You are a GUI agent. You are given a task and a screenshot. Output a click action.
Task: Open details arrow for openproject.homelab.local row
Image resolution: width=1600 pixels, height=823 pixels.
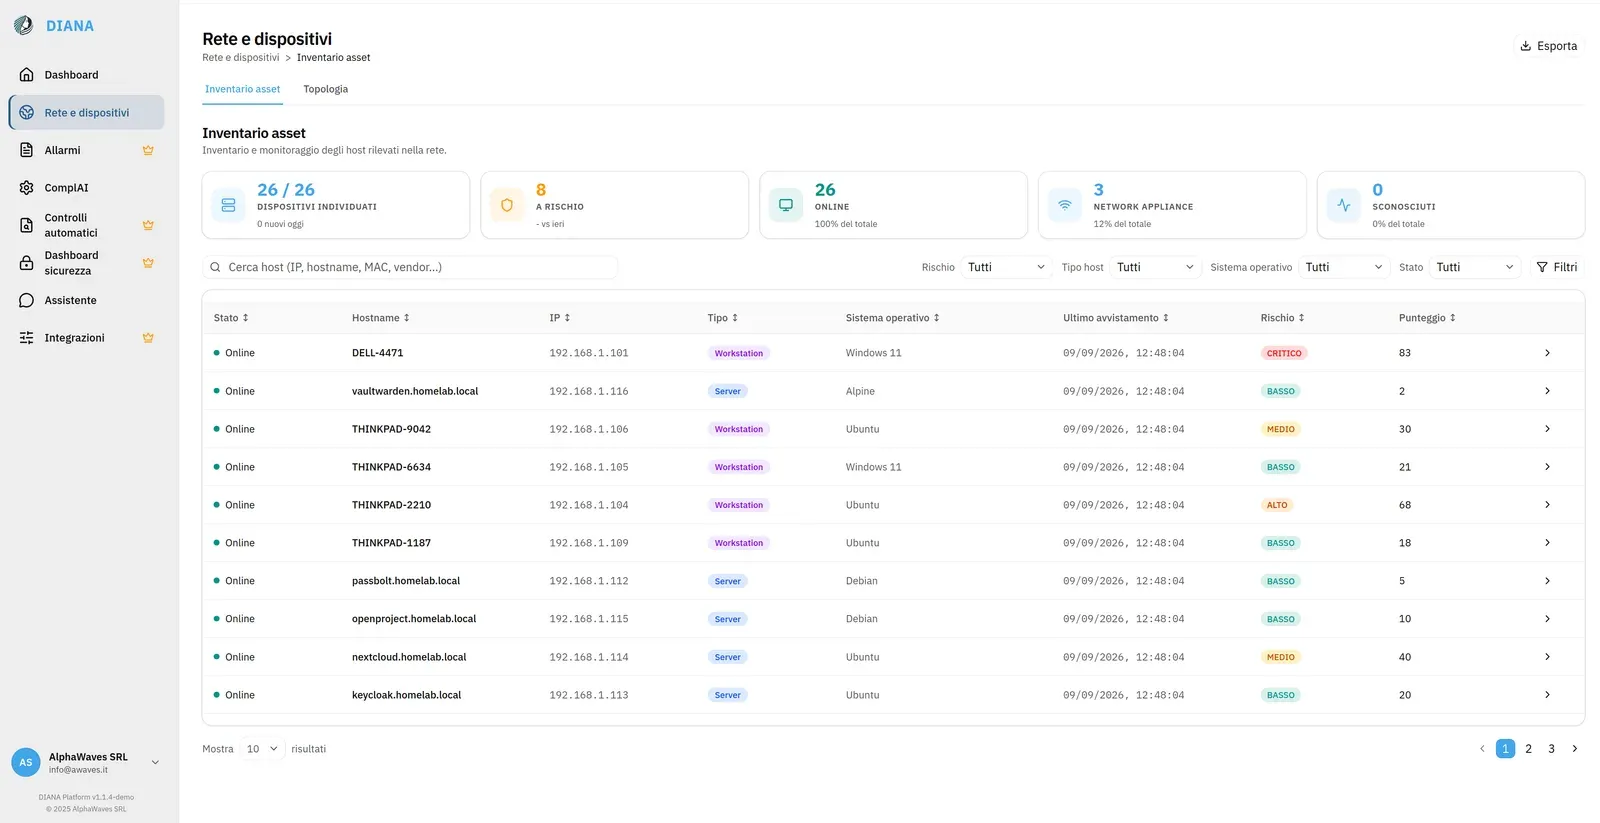tap(1547, 619)
